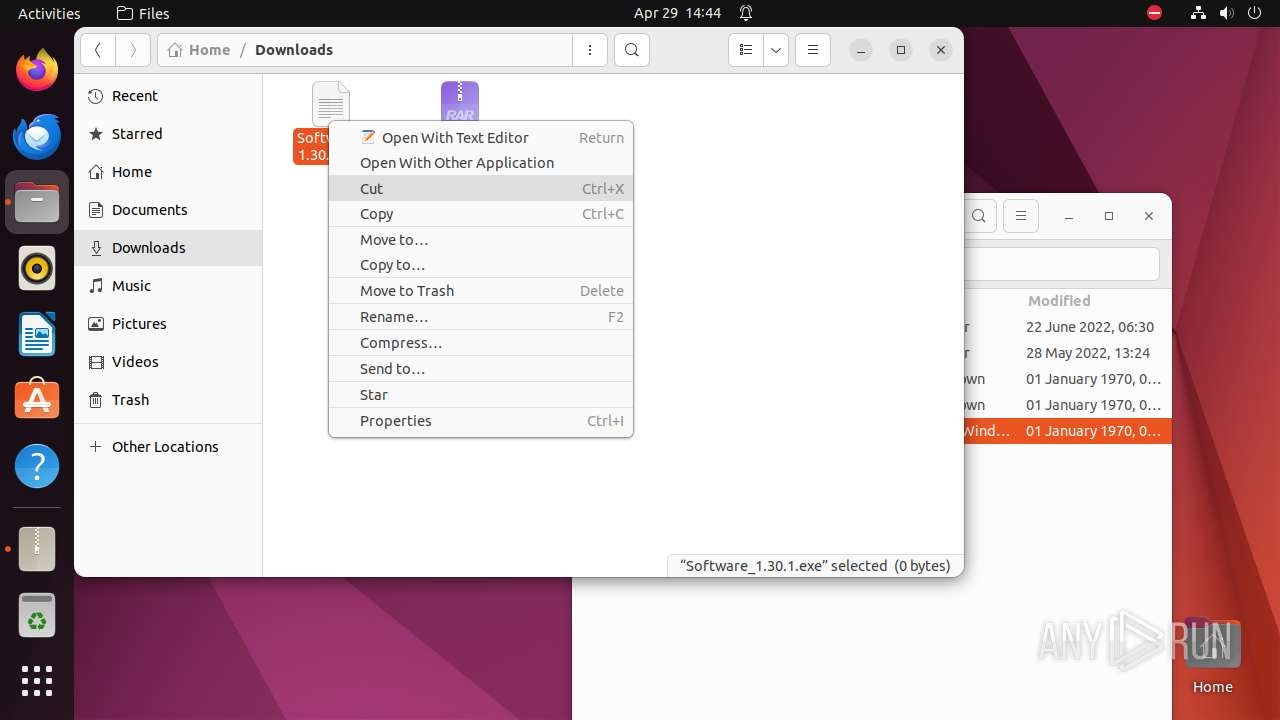Open path options menu with three dots

coord(590,50)
